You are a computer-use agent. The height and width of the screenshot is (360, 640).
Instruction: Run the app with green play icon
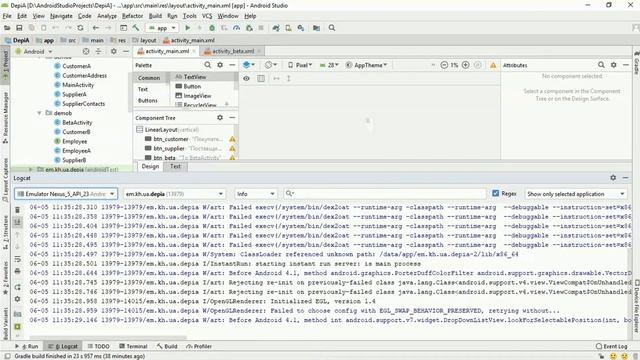pyautogui.click(x=188, y=28)
